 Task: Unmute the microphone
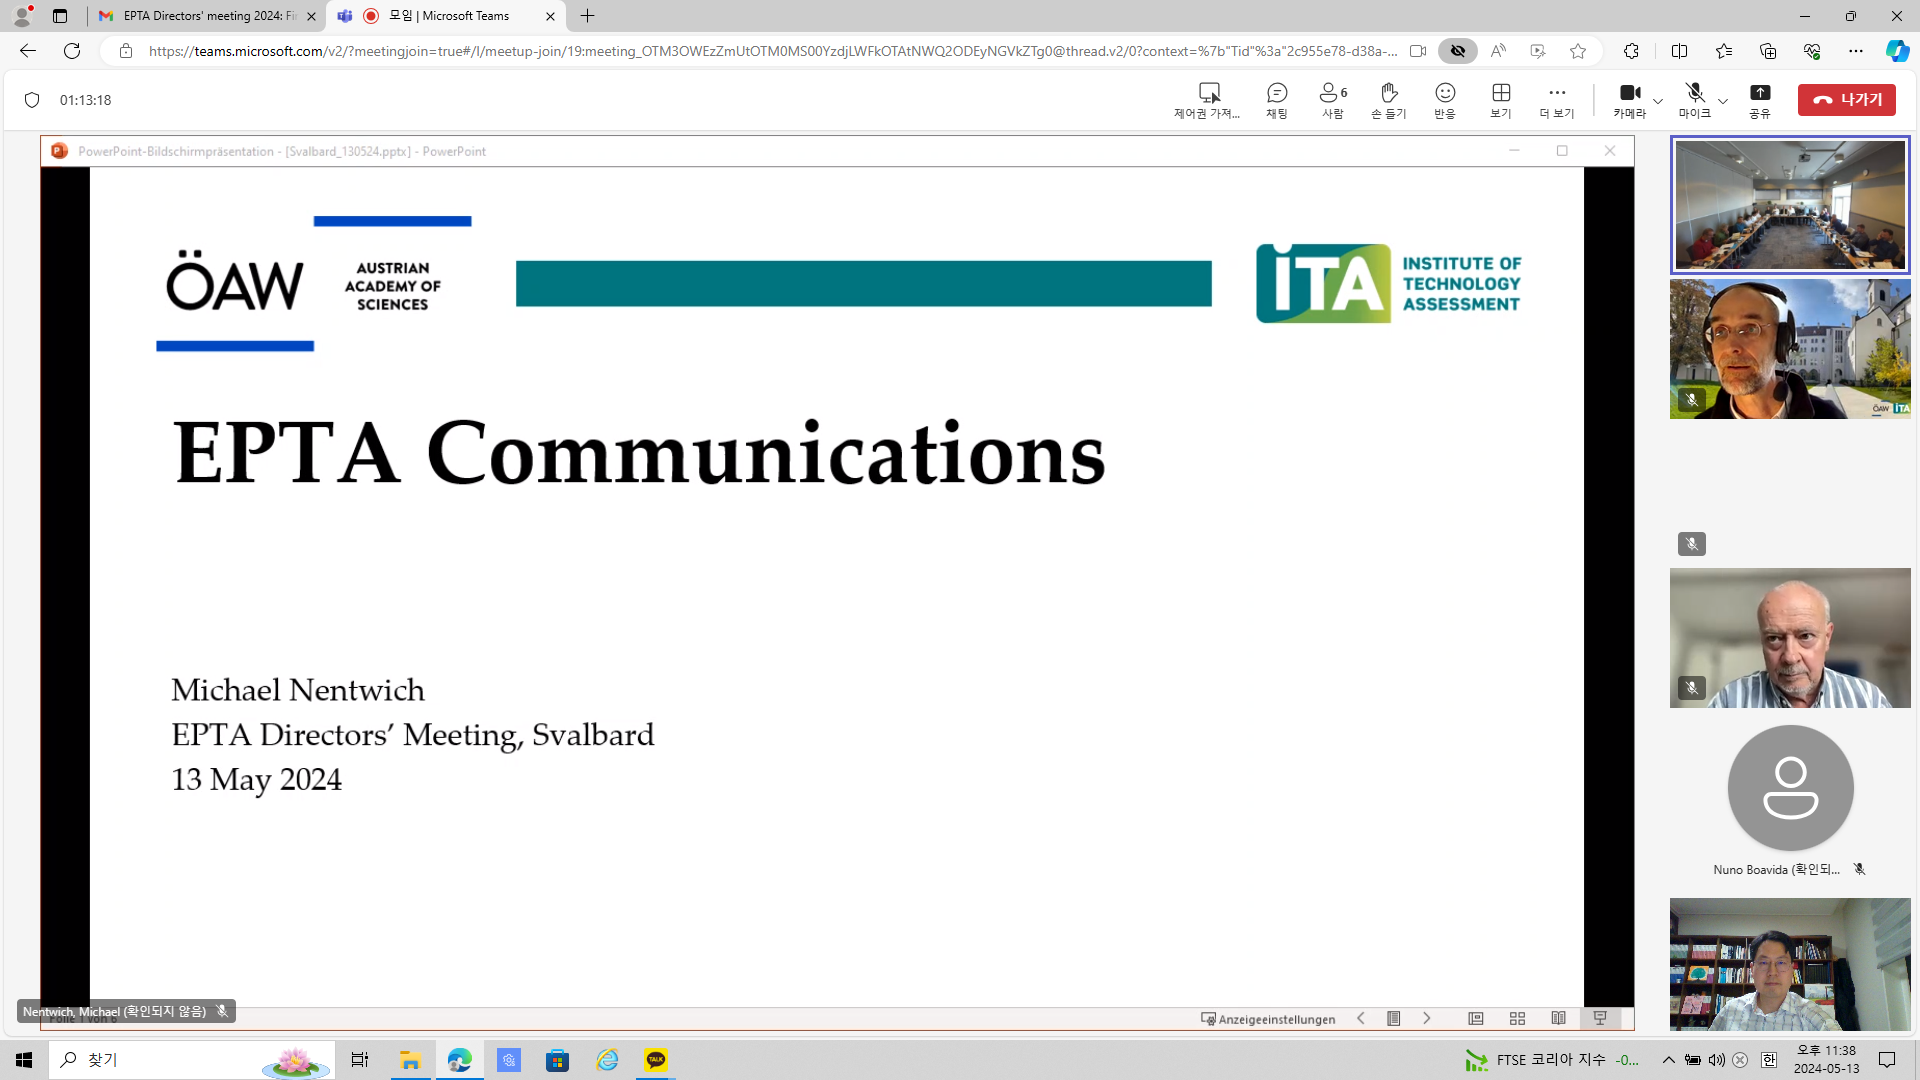tap(1694, 100)
